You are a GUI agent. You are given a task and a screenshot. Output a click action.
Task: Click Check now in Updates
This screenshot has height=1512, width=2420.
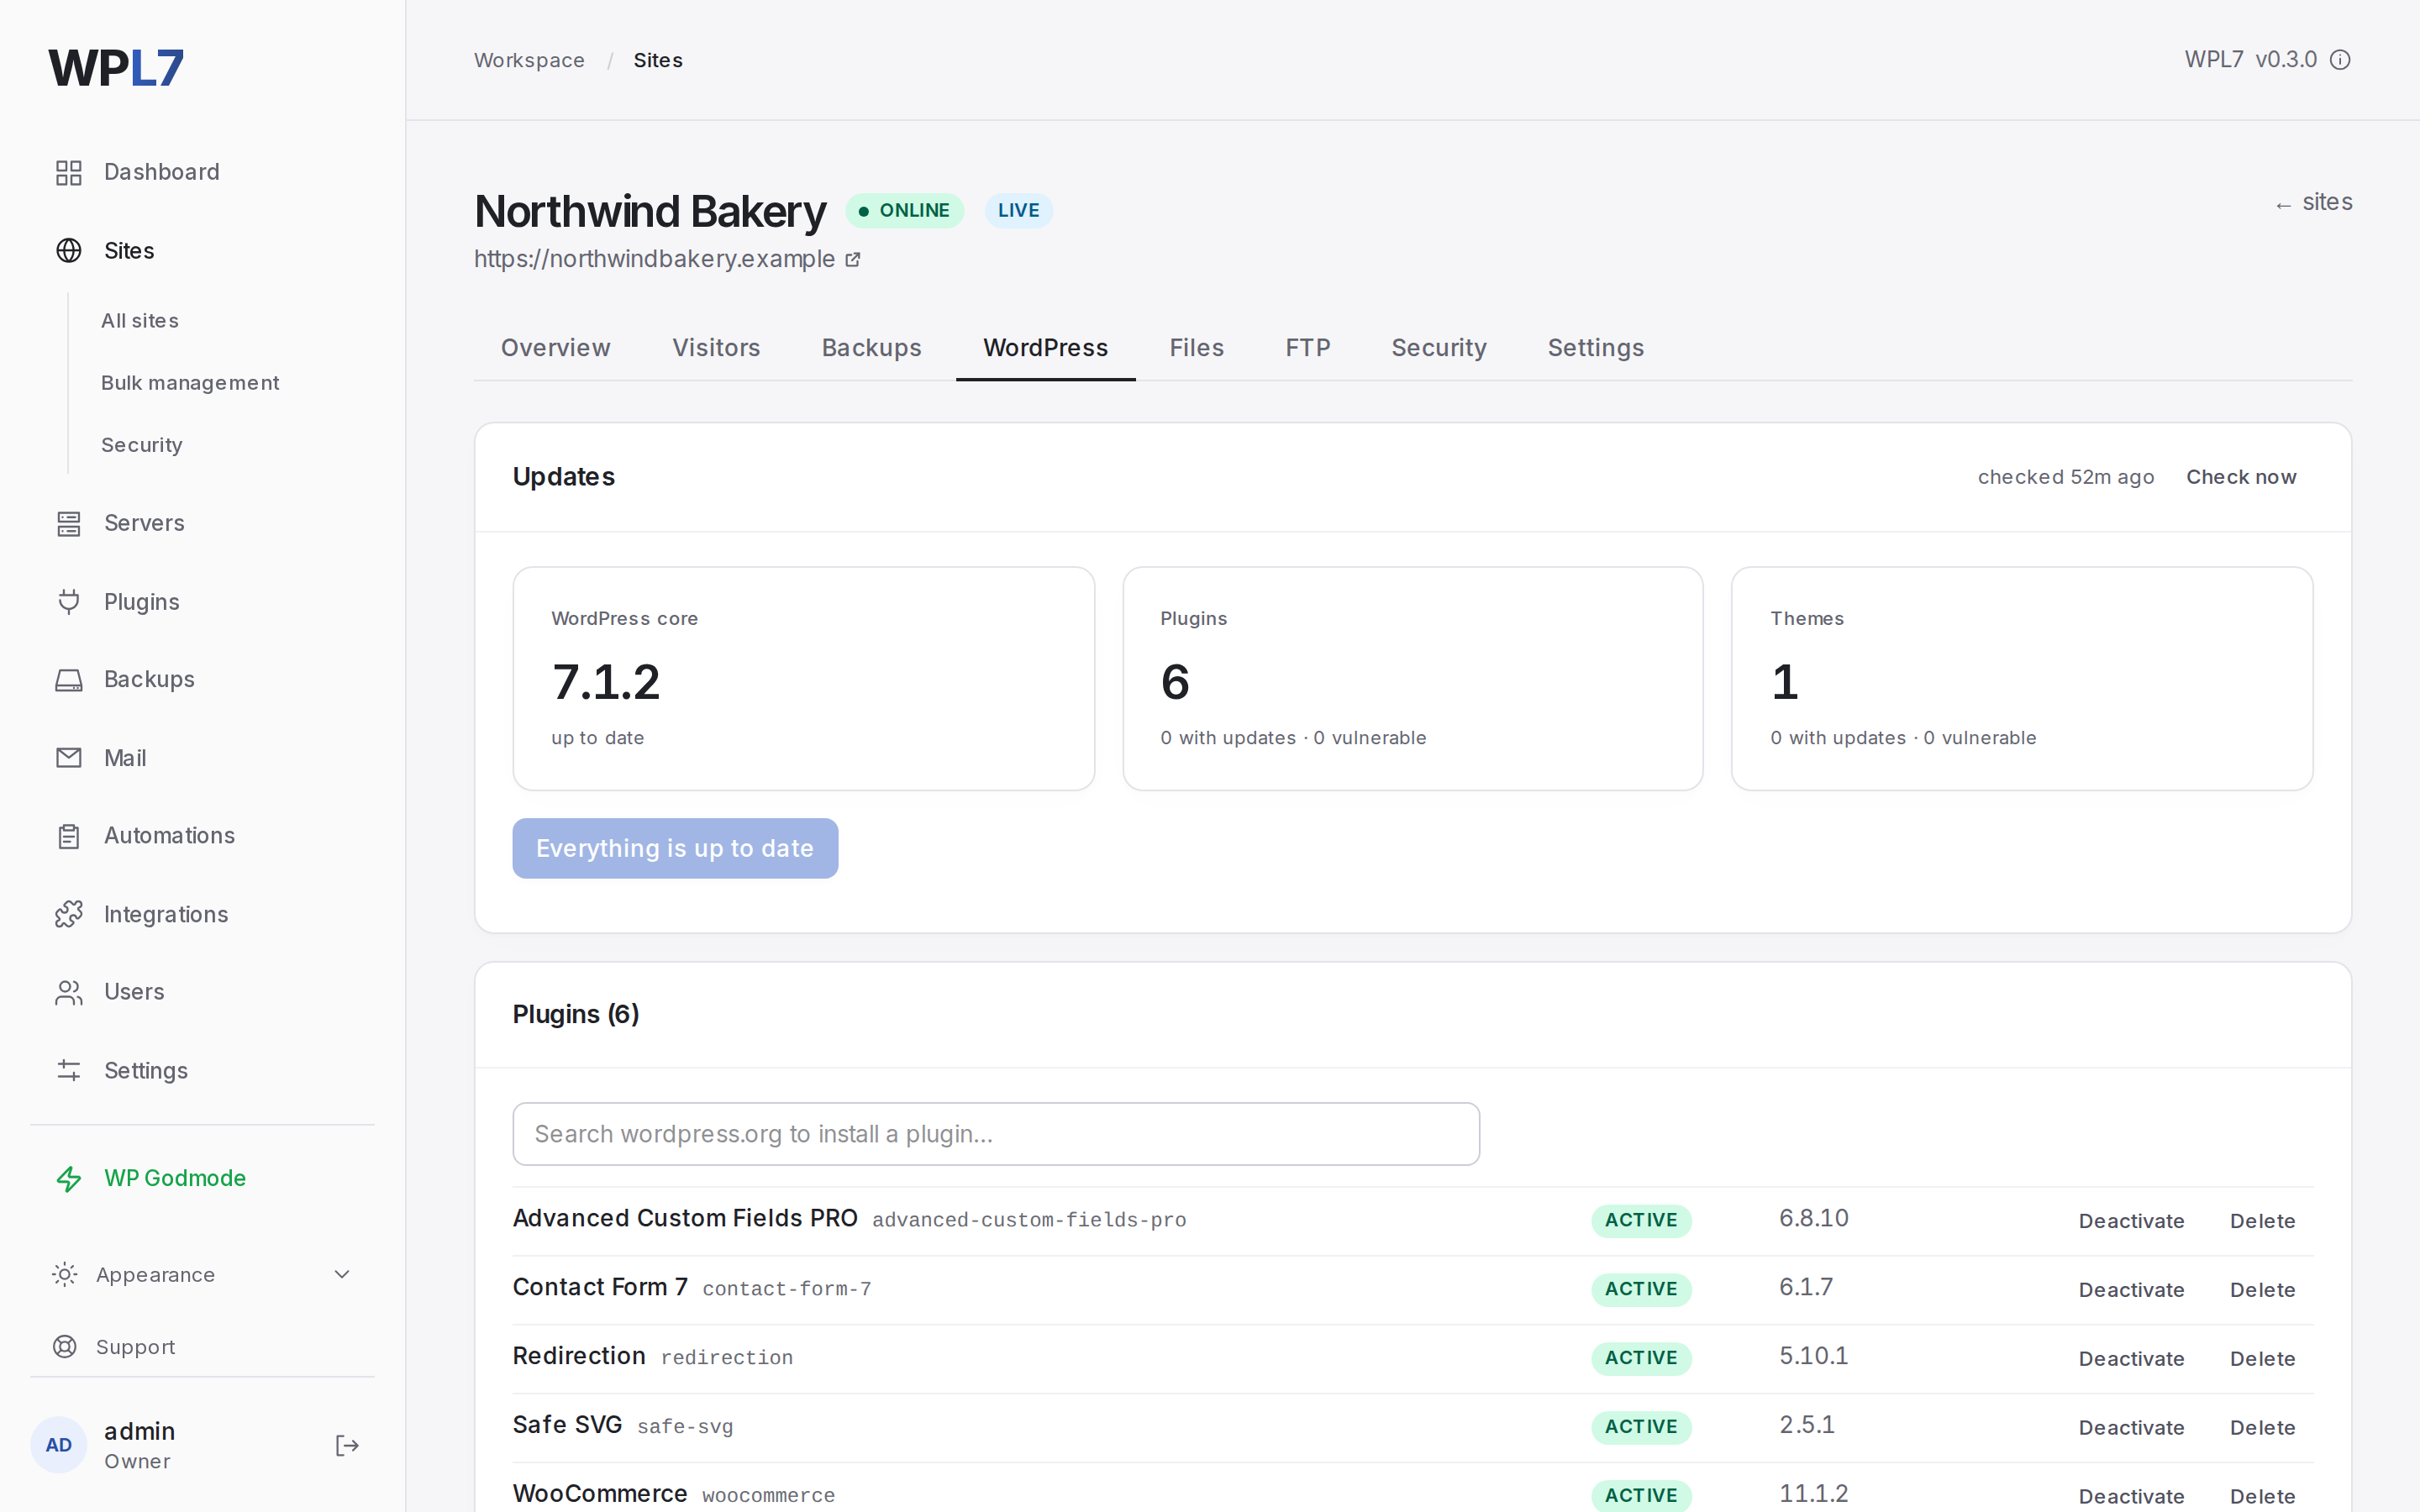click(x=2241, y=477)
